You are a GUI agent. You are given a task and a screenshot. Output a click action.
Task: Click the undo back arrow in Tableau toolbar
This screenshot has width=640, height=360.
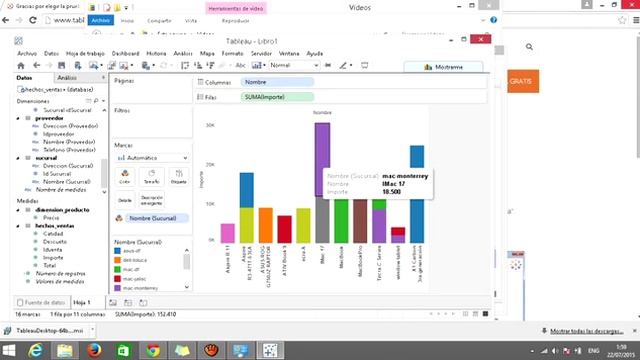pyautogui.click(x=37, y=65)
